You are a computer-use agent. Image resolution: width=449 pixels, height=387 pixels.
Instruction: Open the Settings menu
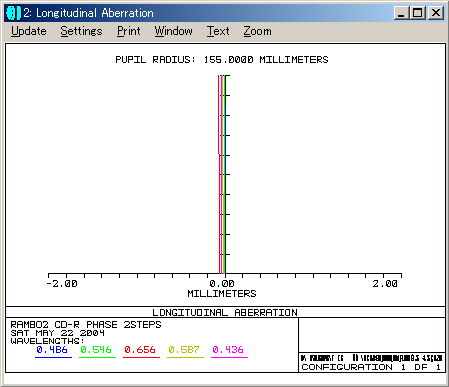pos(81,31)
